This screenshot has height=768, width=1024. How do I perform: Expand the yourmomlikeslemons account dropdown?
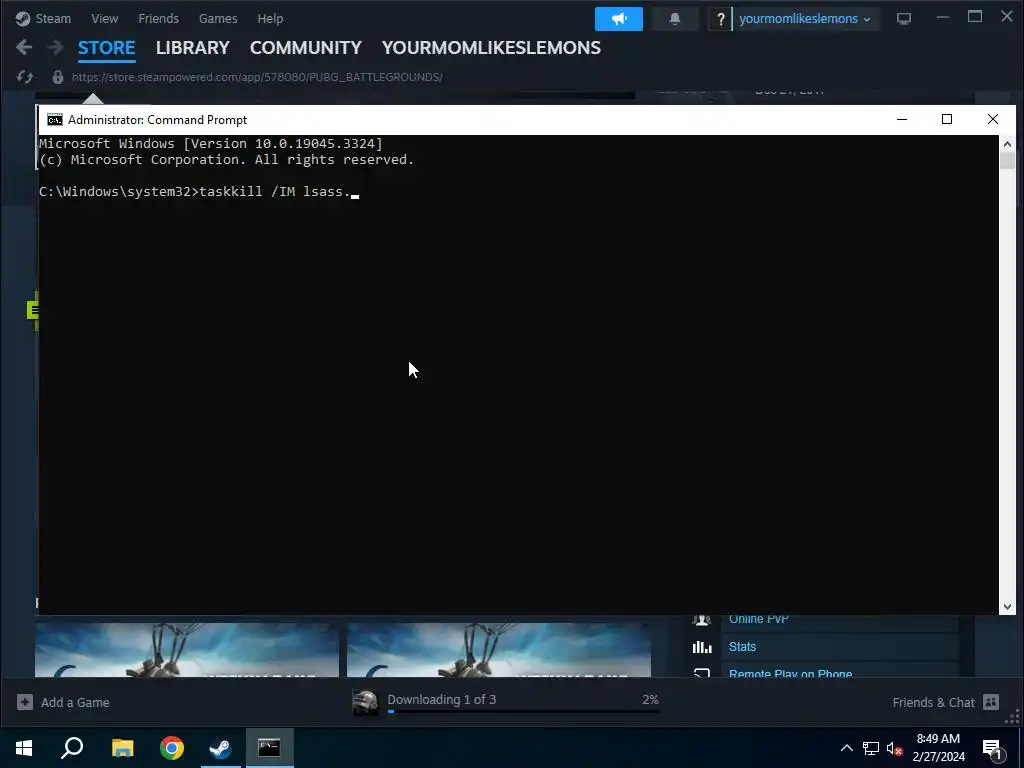(x=805, y=19)
